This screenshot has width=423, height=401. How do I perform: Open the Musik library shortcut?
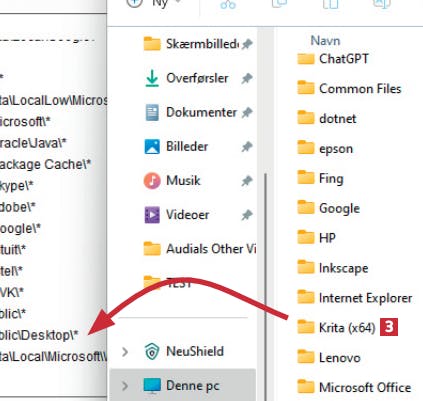tap(172, 181)
